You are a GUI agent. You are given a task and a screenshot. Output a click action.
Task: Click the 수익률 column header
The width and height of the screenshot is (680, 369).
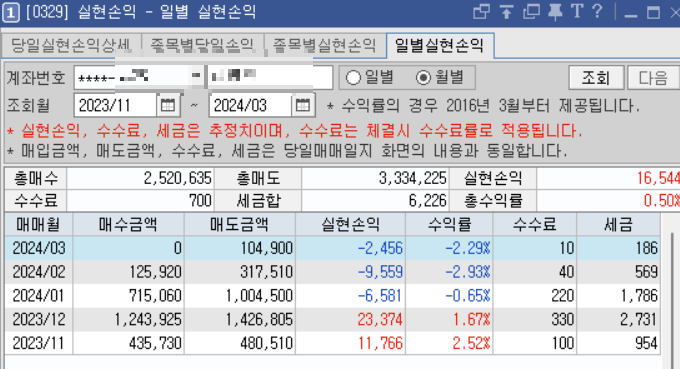[449, 225]
